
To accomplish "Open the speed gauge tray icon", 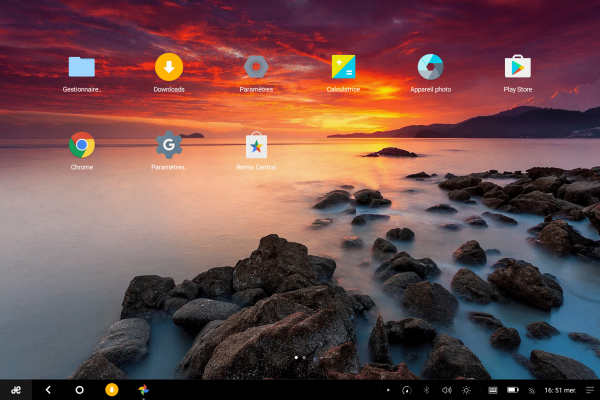I will (x=406, y=390).
